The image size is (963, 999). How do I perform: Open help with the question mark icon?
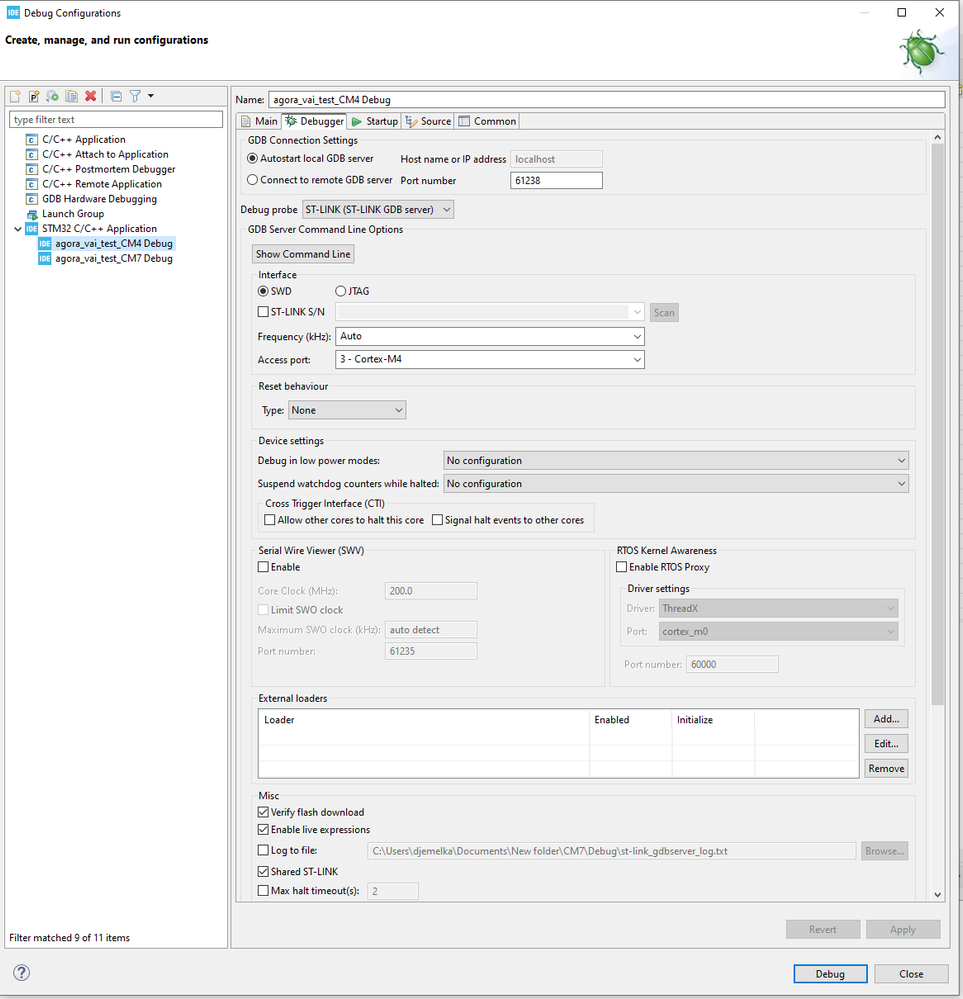pos(22,972)
